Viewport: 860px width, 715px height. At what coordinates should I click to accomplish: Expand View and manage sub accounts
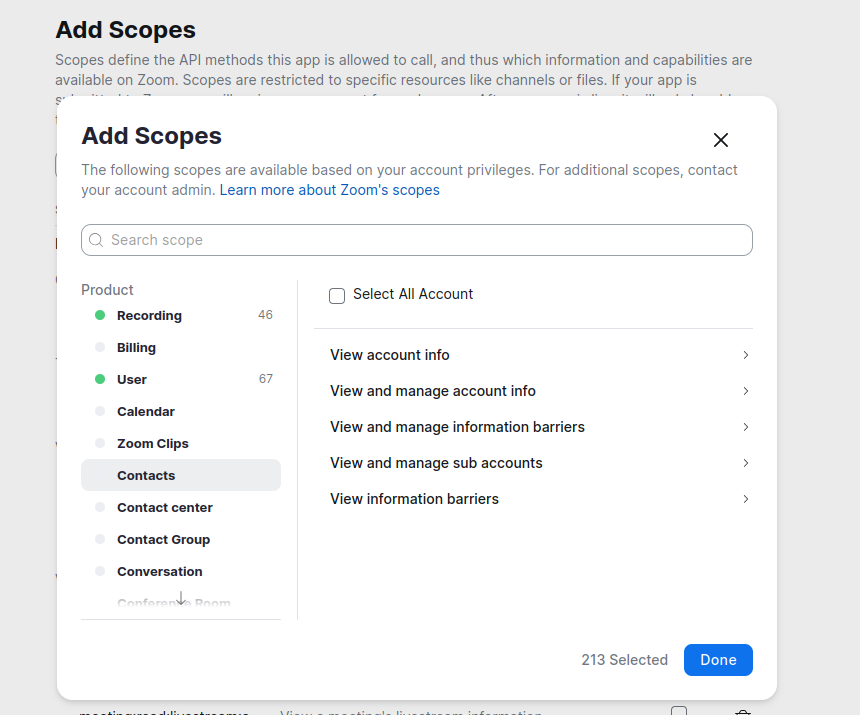(x=540, y=463)
